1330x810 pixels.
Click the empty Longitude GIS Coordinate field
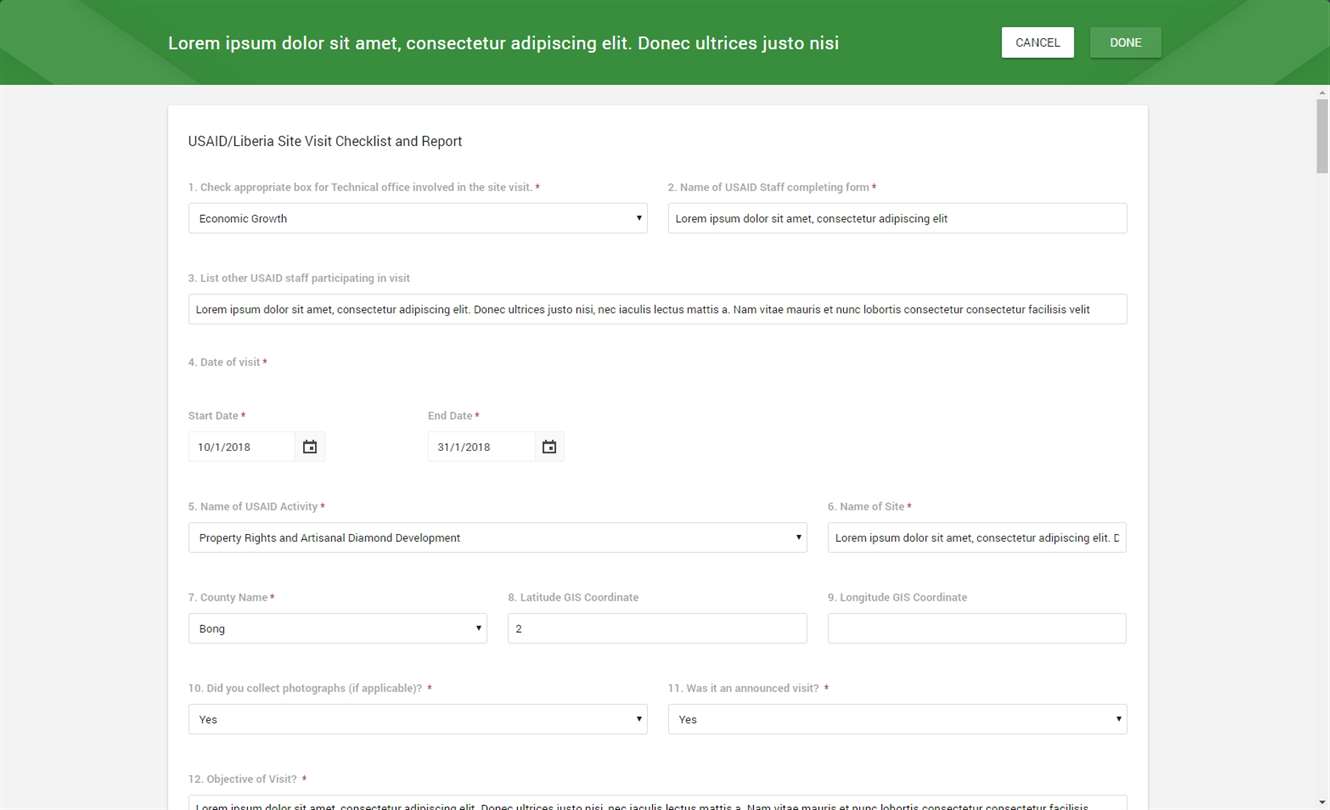[976, 629]
